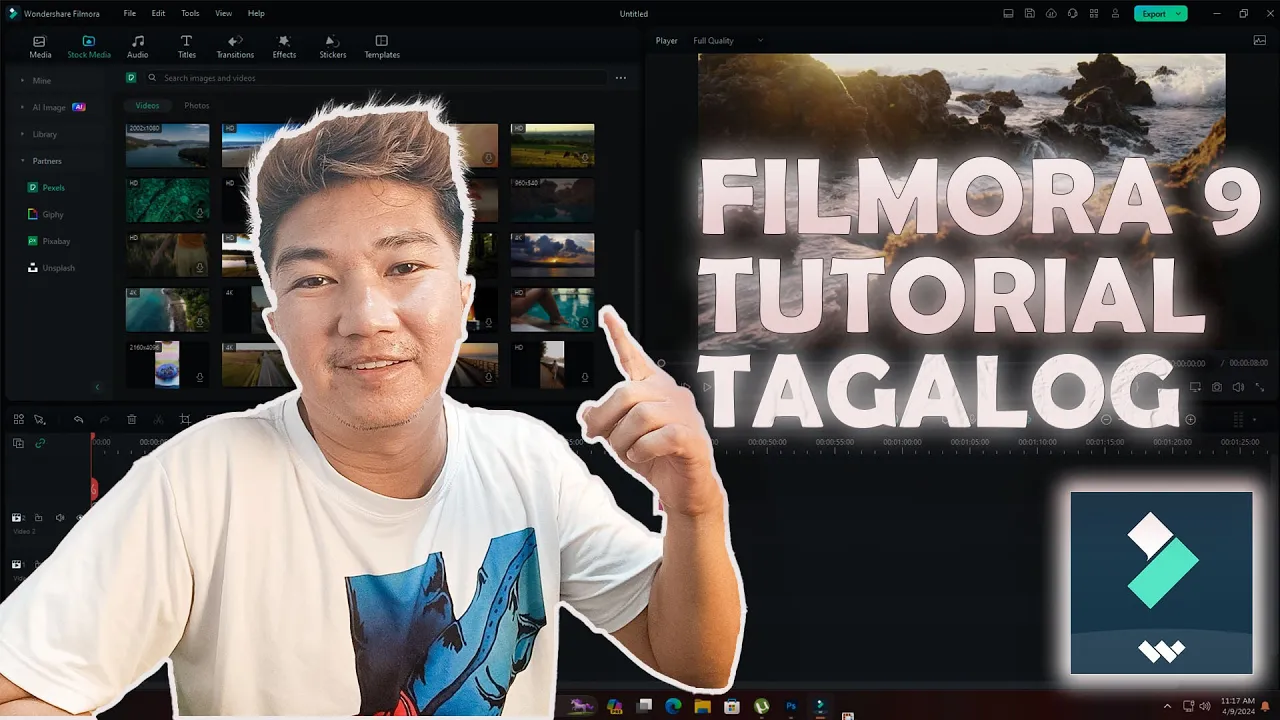The image size is (1280, 720).
Task: Lock the Video 2 track
Action: tap(38, 518)
